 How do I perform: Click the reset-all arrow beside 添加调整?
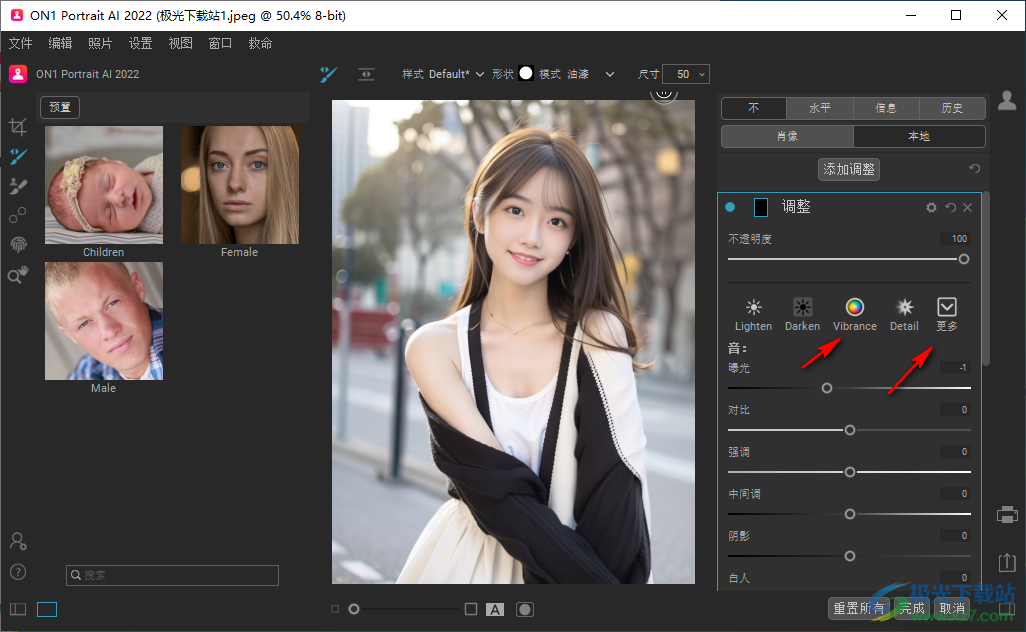(974, 169)
